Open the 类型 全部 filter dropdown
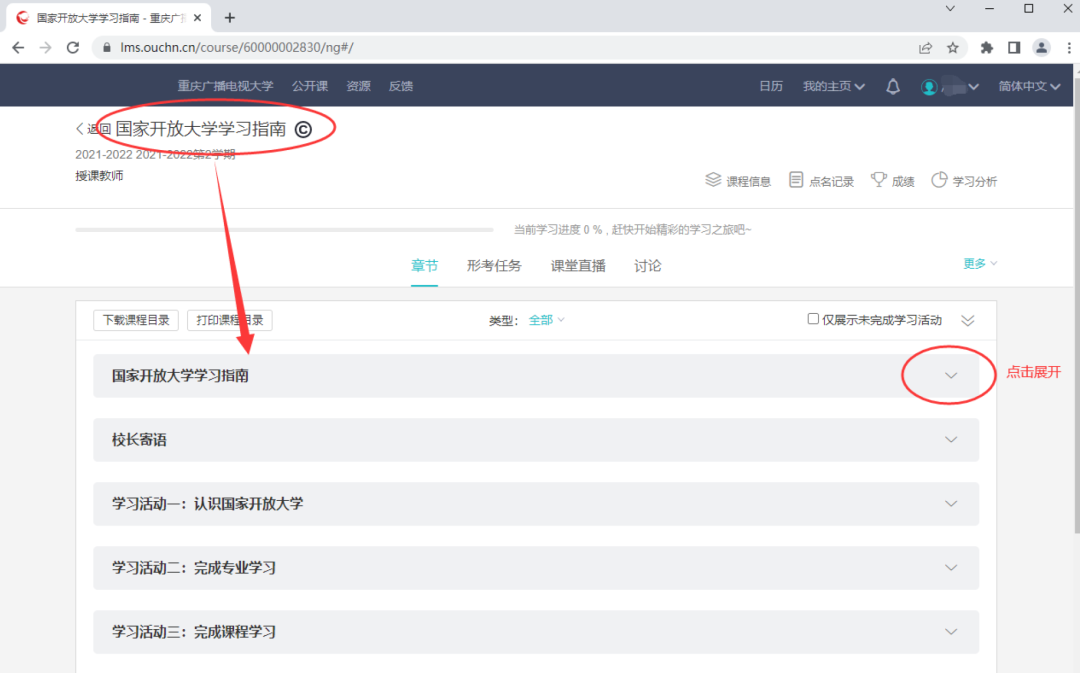Screen dimensions: 1080x673 (546, 320)
